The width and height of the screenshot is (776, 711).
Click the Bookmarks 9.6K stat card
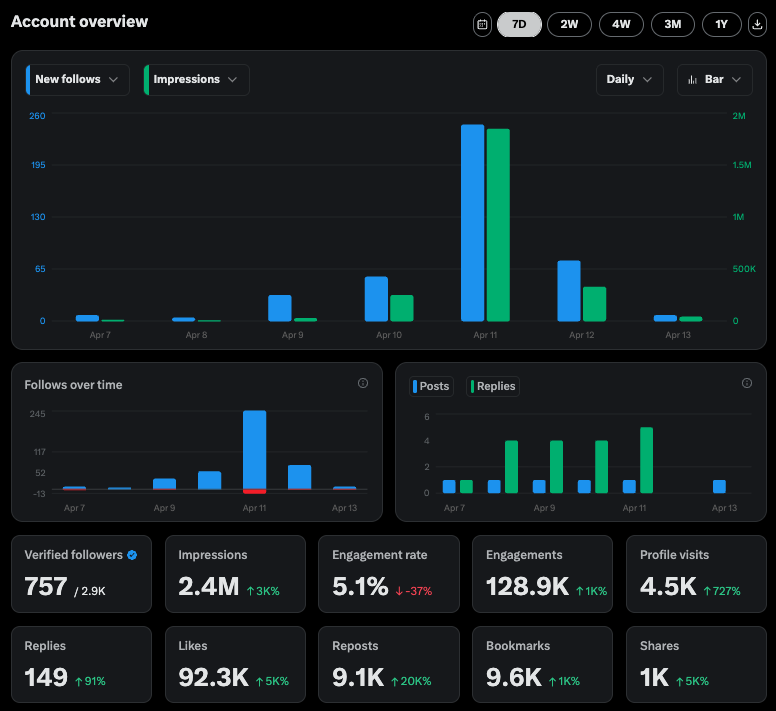[x=542, y=664]
